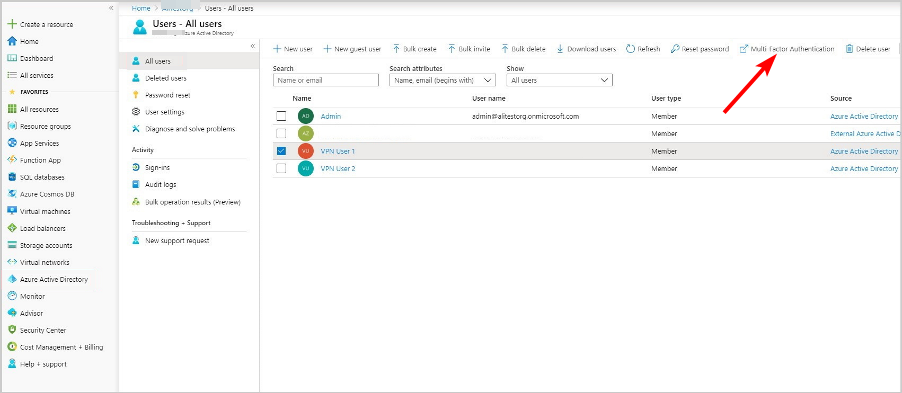Click the Users - All users breadcrumb
Screen dimensions: 902x393
click(x=229, y=9)
